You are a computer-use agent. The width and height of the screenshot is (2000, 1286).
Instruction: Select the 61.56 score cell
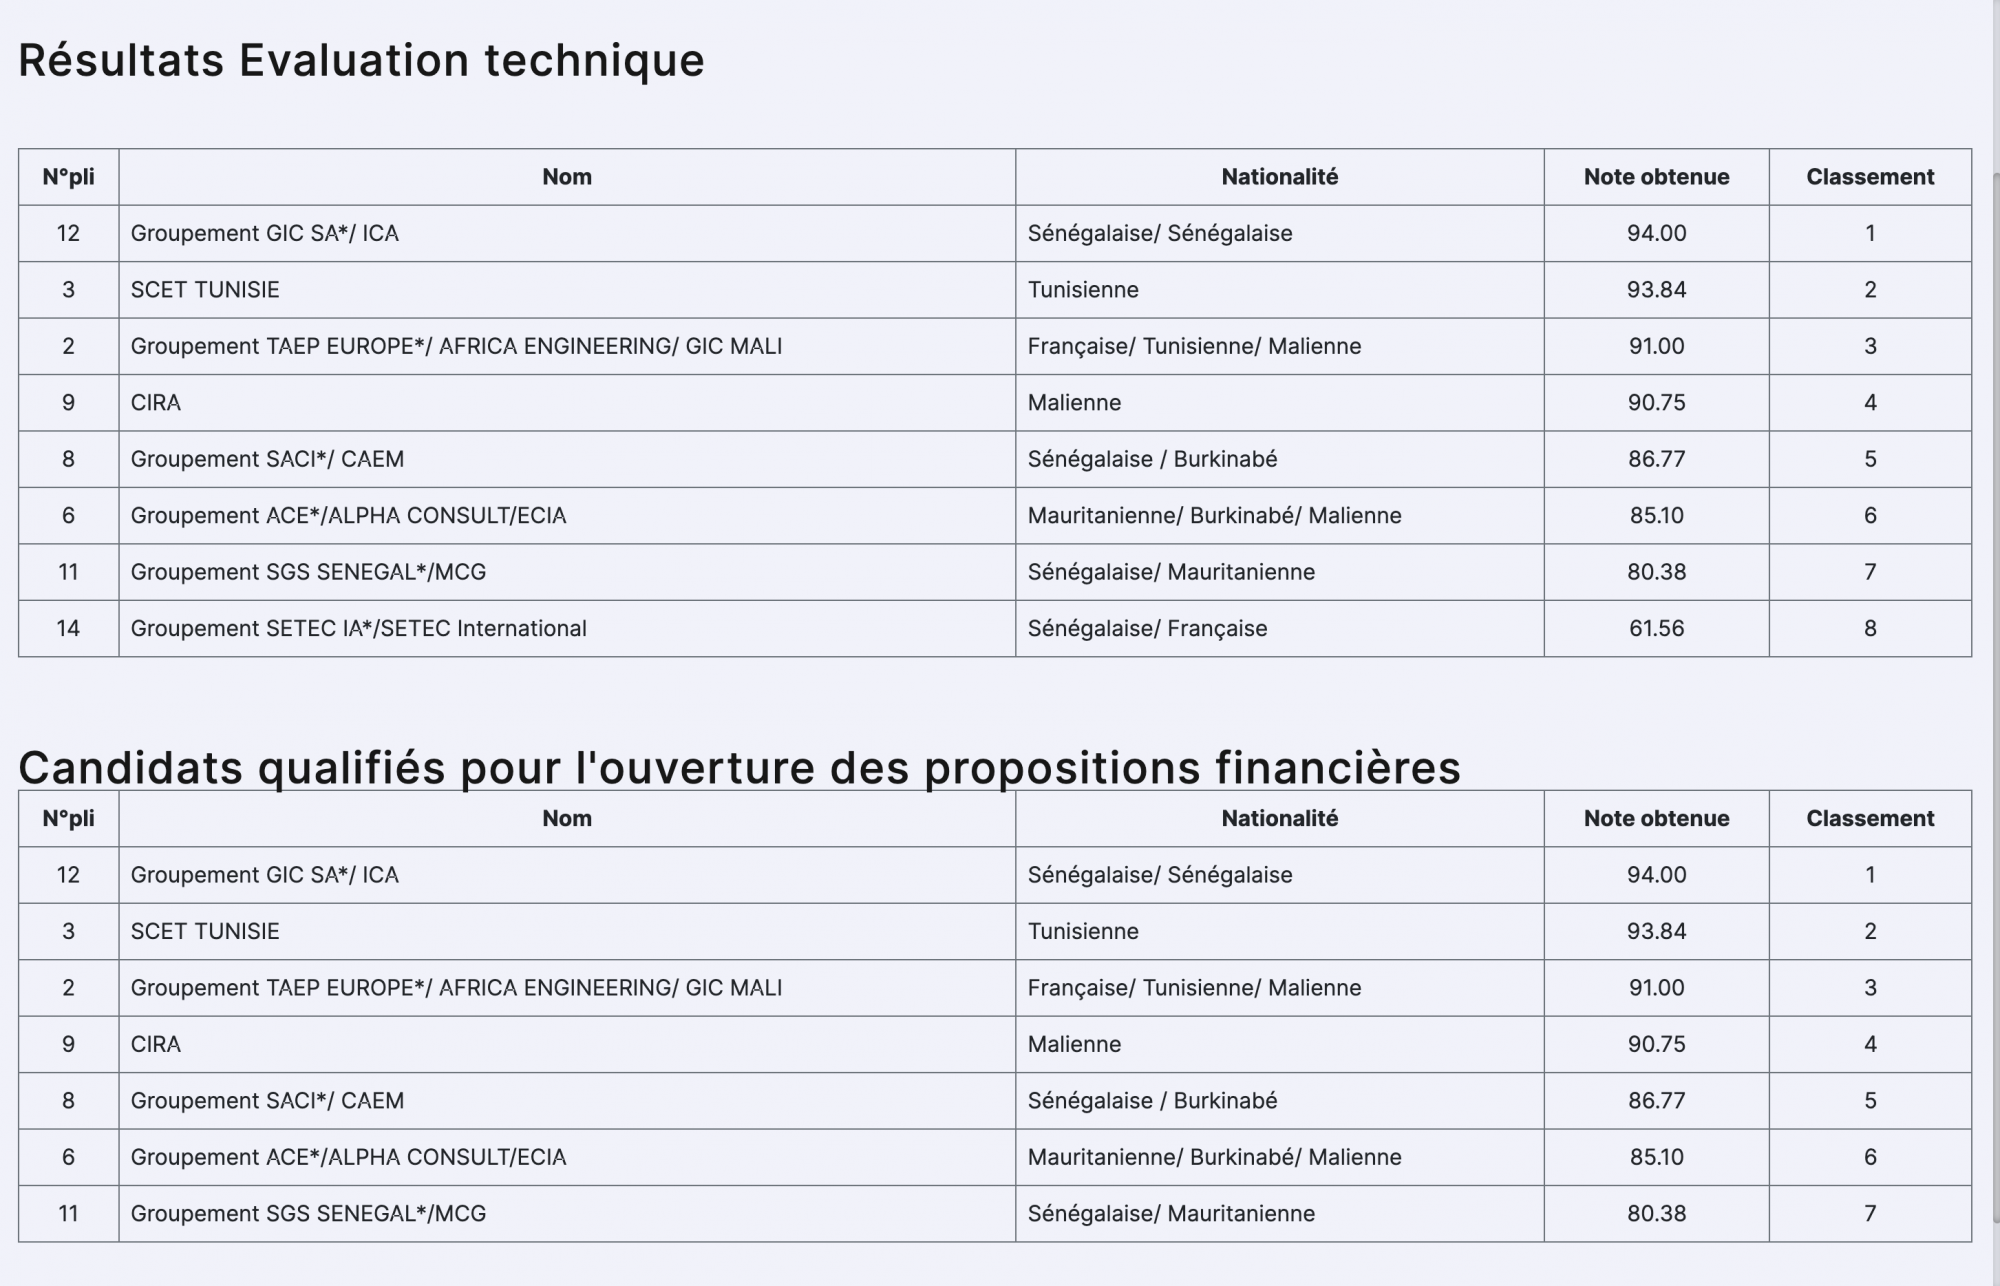[x=1655, y=628]
